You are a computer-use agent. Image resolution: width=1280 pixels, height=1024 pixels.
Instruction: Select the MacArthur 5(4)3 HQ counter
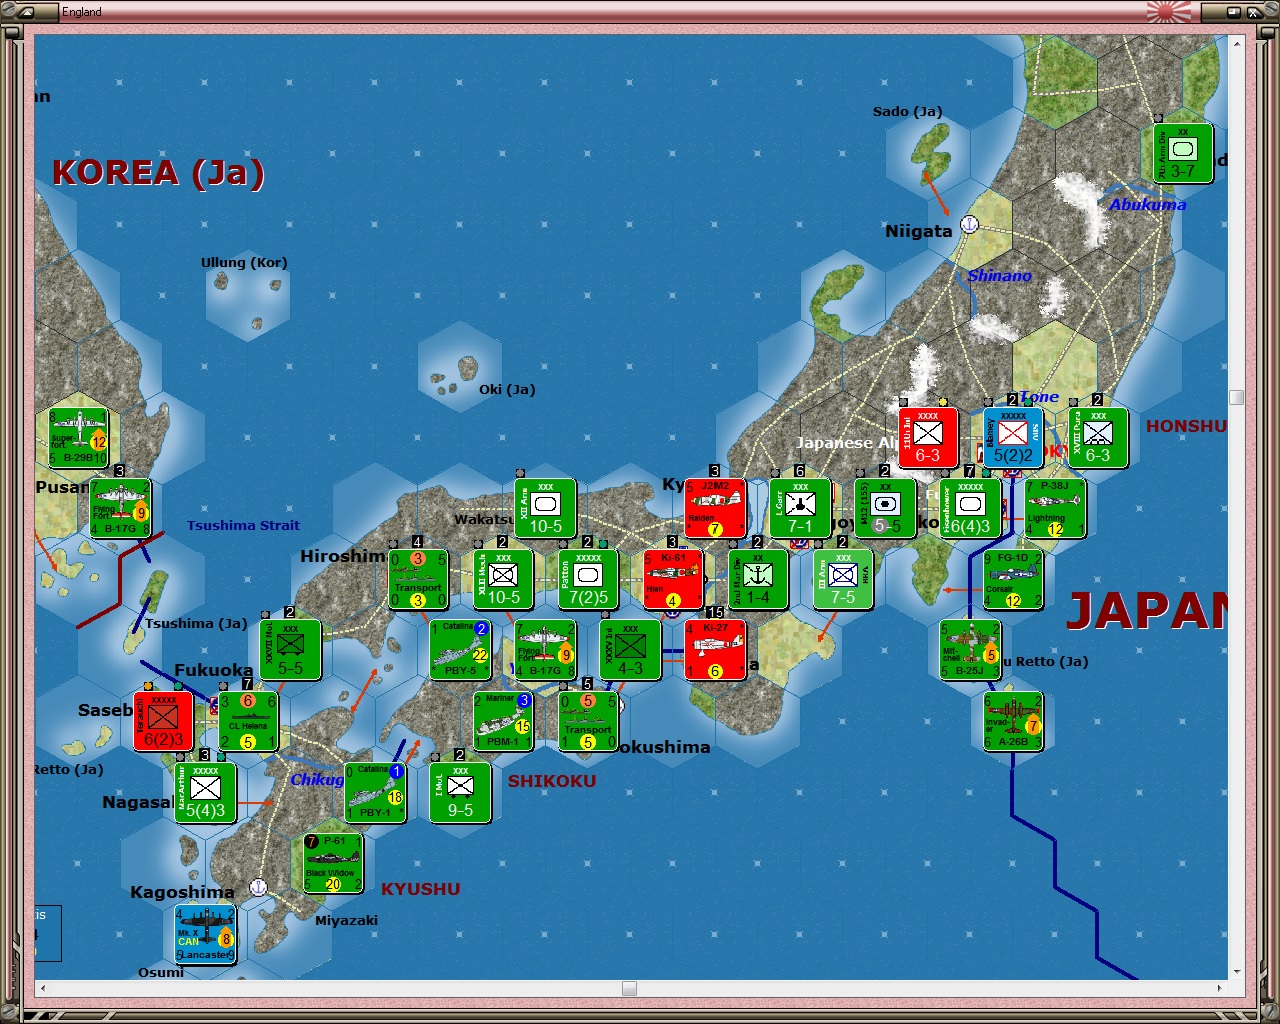click(205, 792)
